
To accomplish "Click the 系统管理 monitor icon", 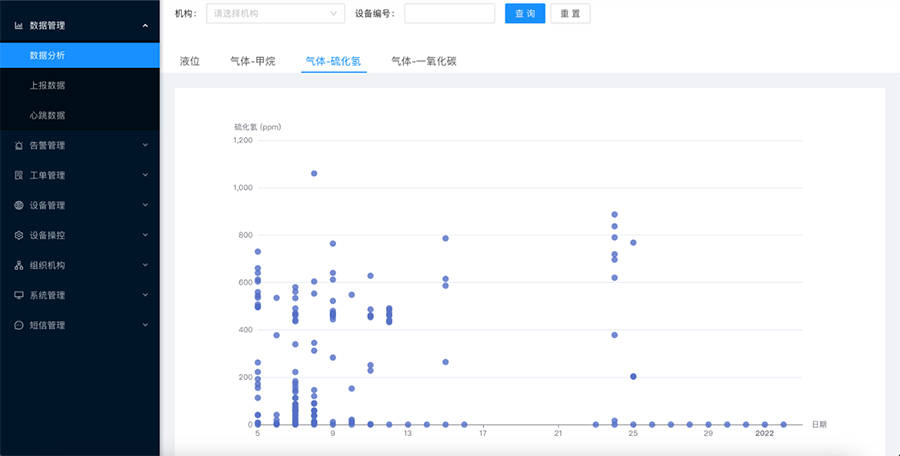I will pos(19,296).
